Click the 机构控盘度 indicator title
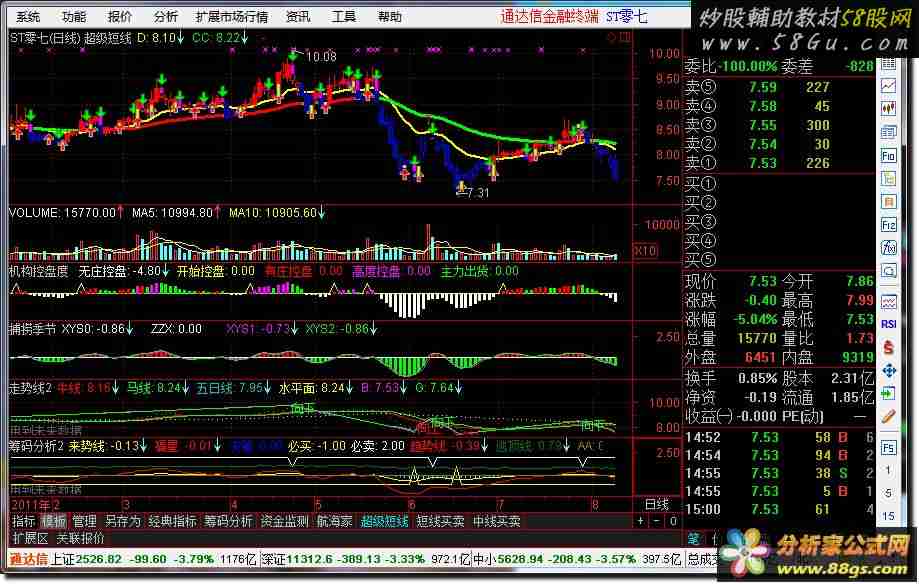 pyautogui.click(x=39, y=271)
